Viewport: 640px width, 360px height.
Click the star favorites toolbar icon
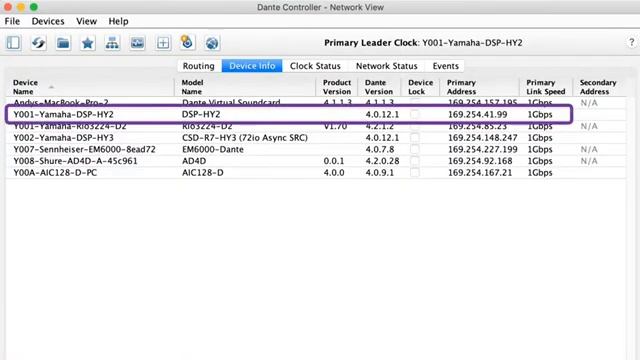87,43
